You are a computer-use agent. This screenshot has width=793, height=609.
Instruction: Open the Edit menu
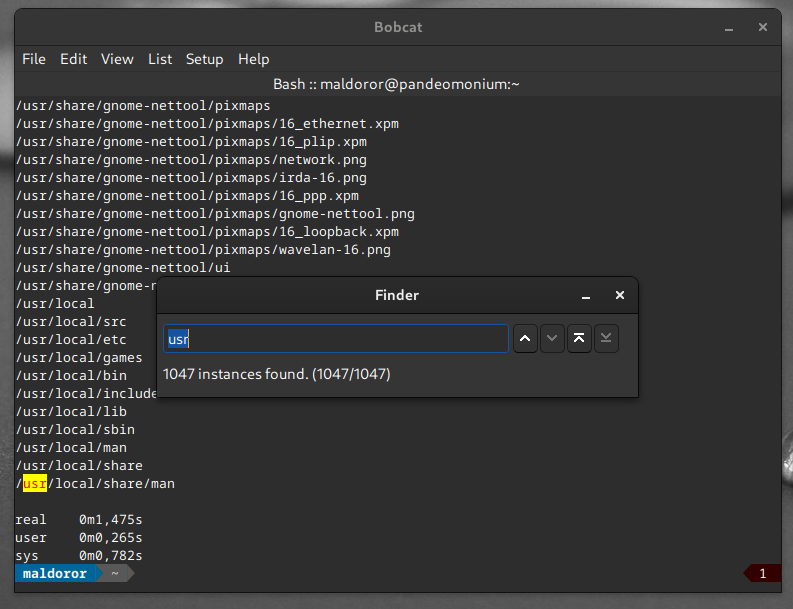tap(73, 59)
